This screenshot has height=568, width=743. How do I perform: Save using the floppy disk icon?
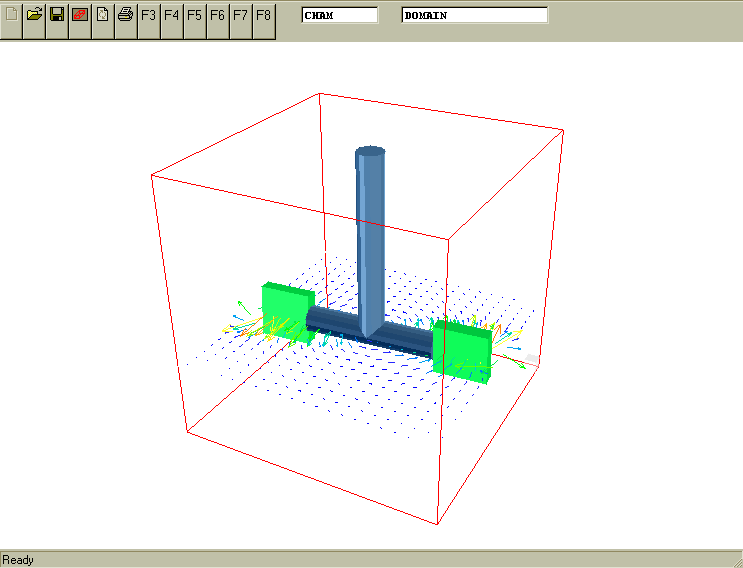pyautogui.click(x=57, y=15)
